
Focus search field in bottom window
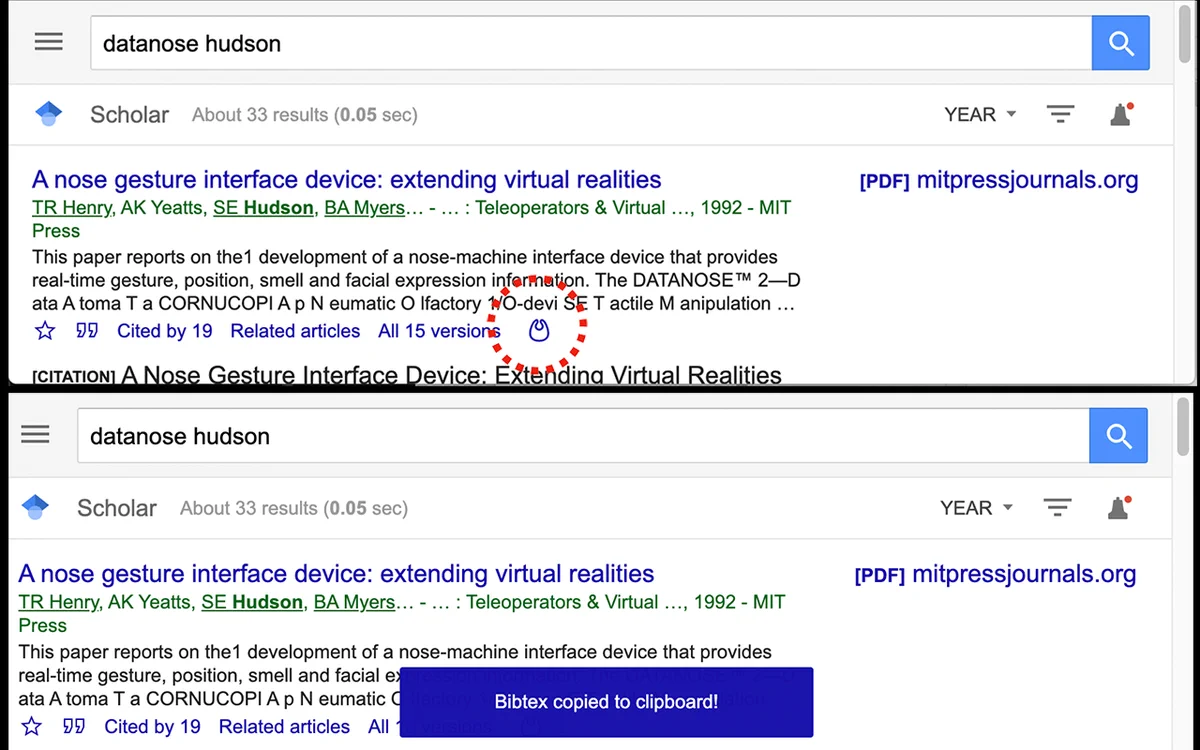pyautogui.click(x=584, y=436)
